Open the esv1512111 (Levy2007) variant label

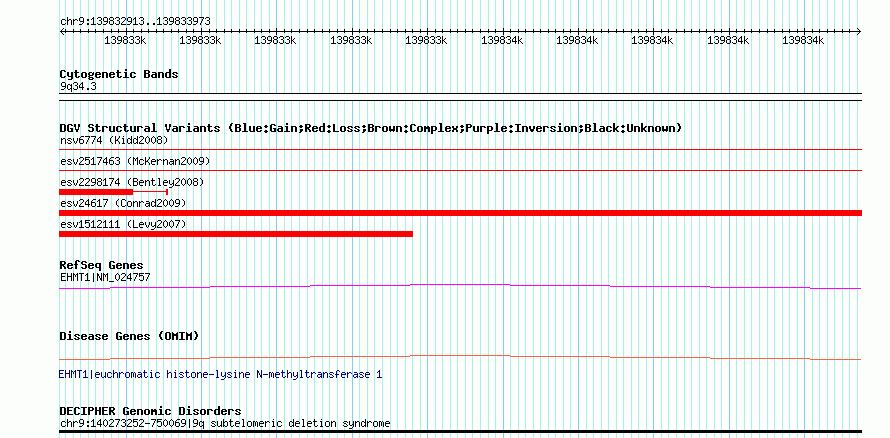coord(123,225)
